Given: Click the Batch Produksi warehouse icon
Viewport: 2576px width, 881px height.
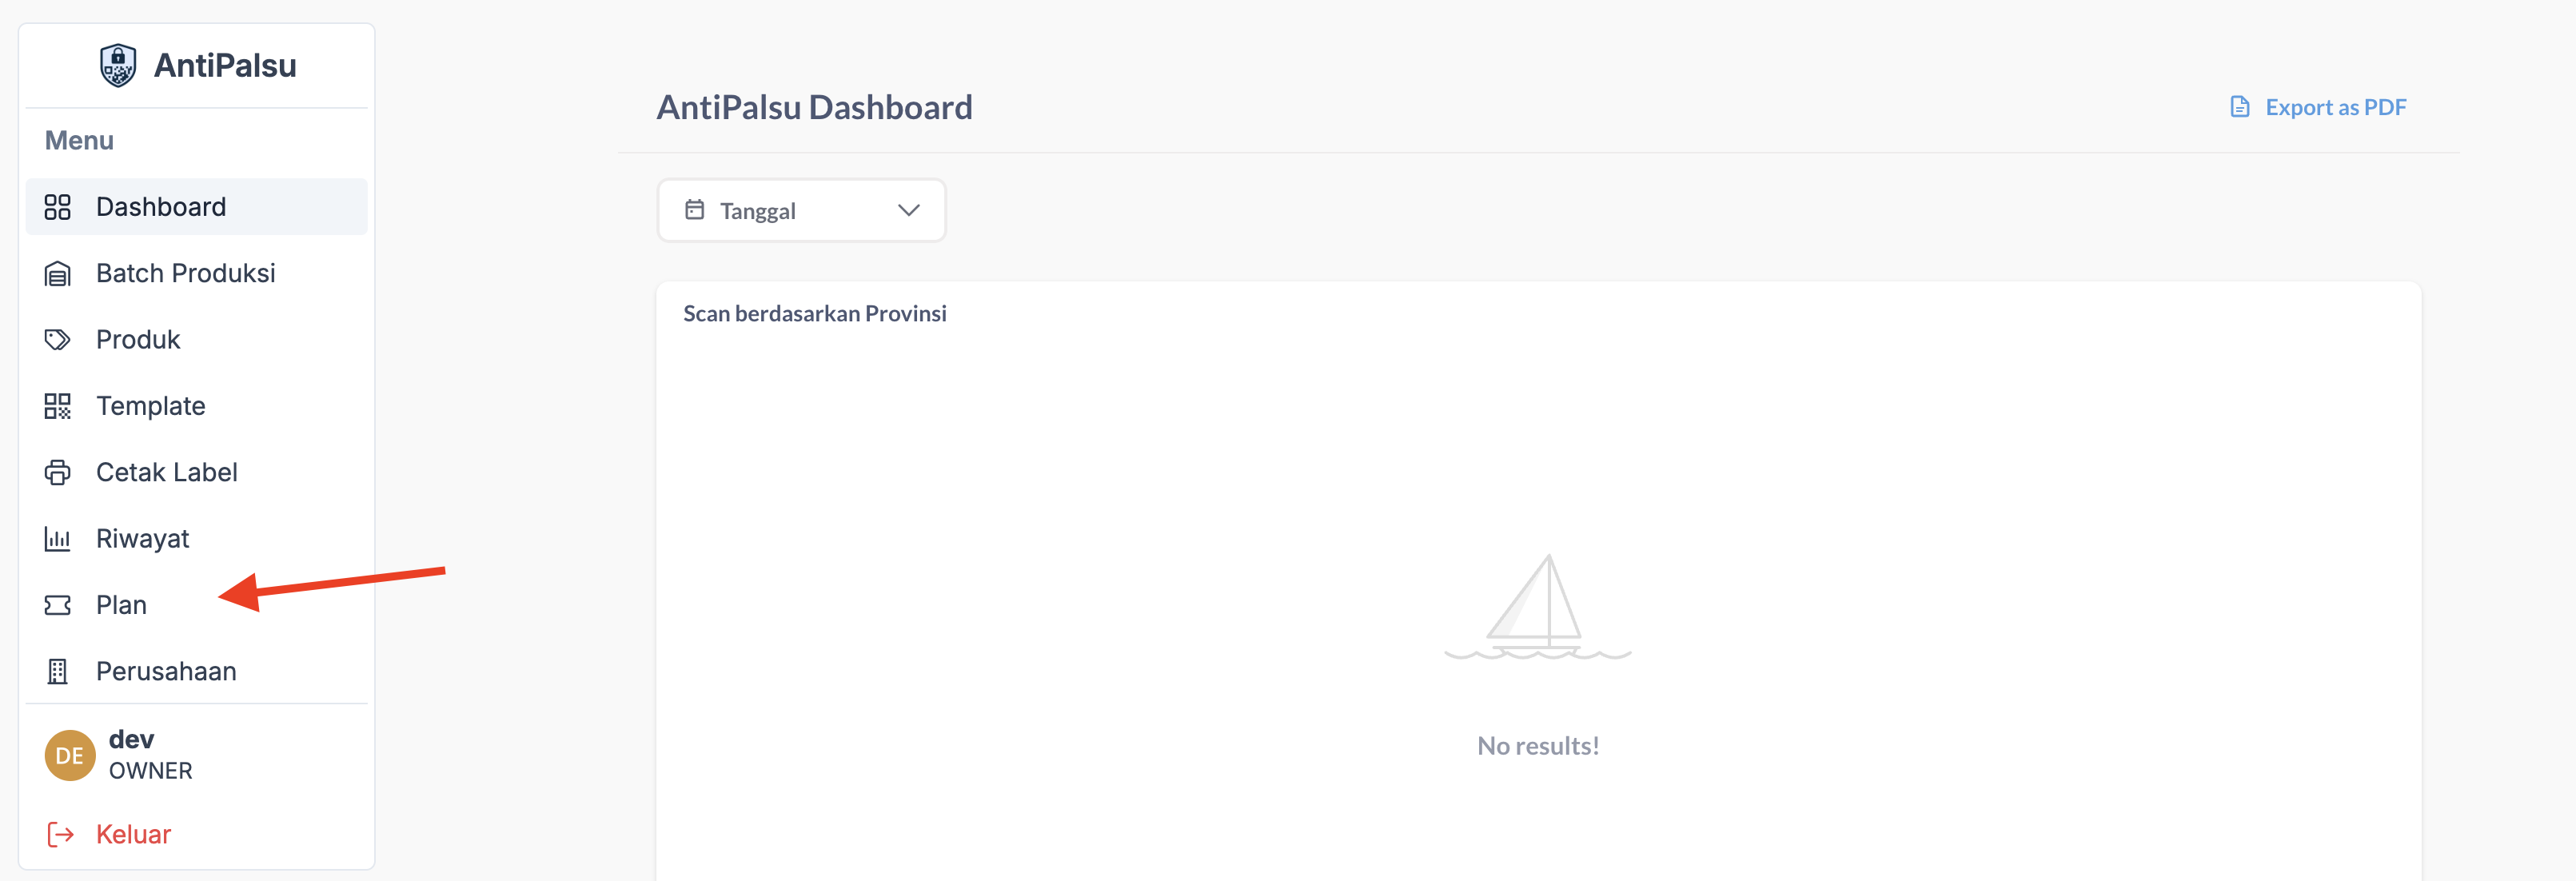Looking at the screenshot, I should (x=58, y=274).
